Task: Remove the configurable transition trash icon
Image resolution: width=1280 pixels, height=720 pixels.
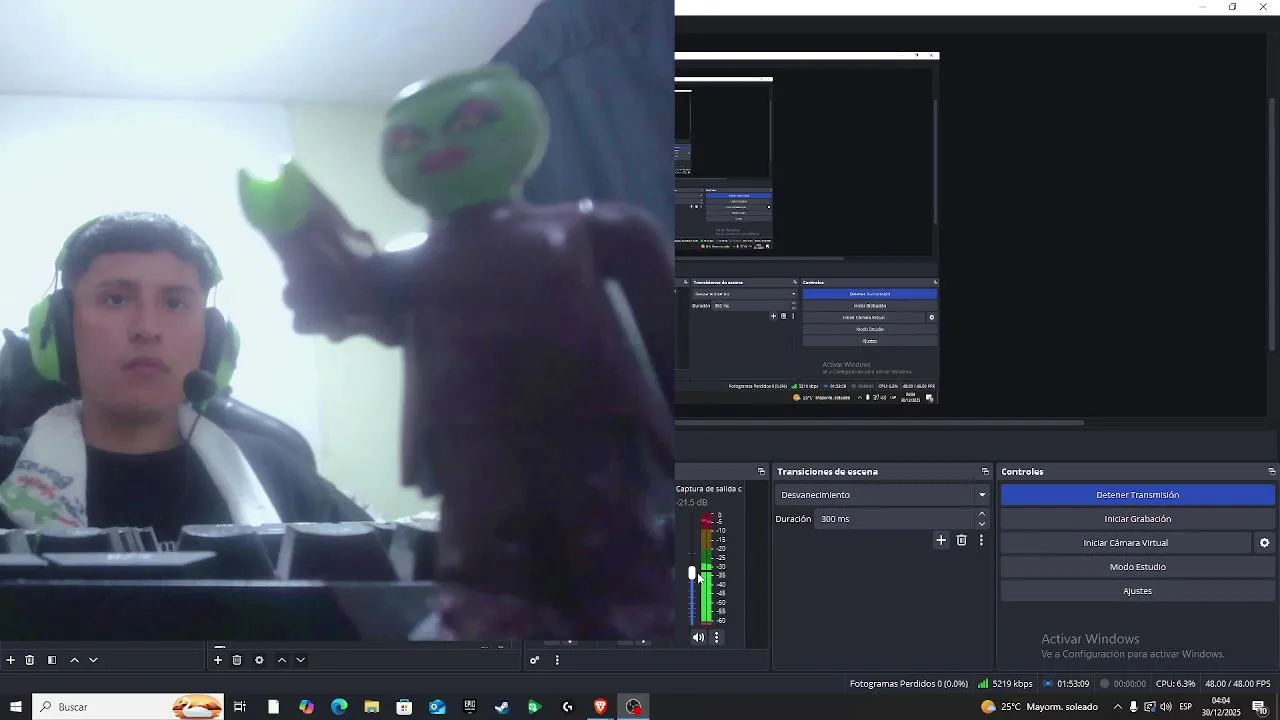Action: (x=962, y=540)
